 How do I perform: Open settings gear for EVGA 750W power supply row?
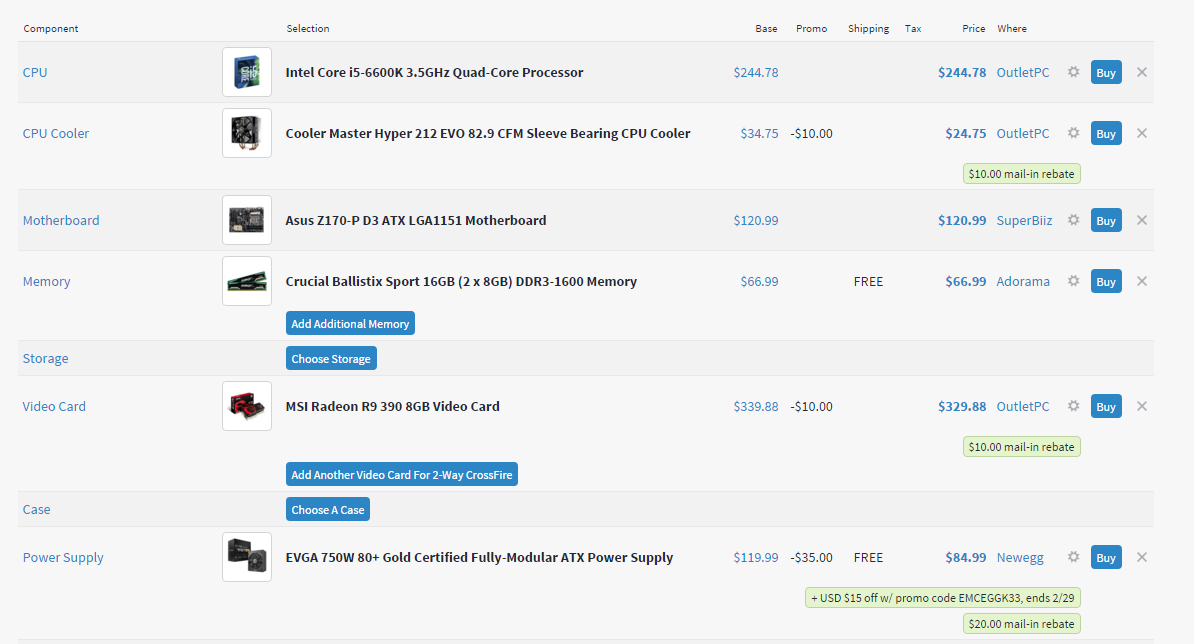pos(1073,556)
